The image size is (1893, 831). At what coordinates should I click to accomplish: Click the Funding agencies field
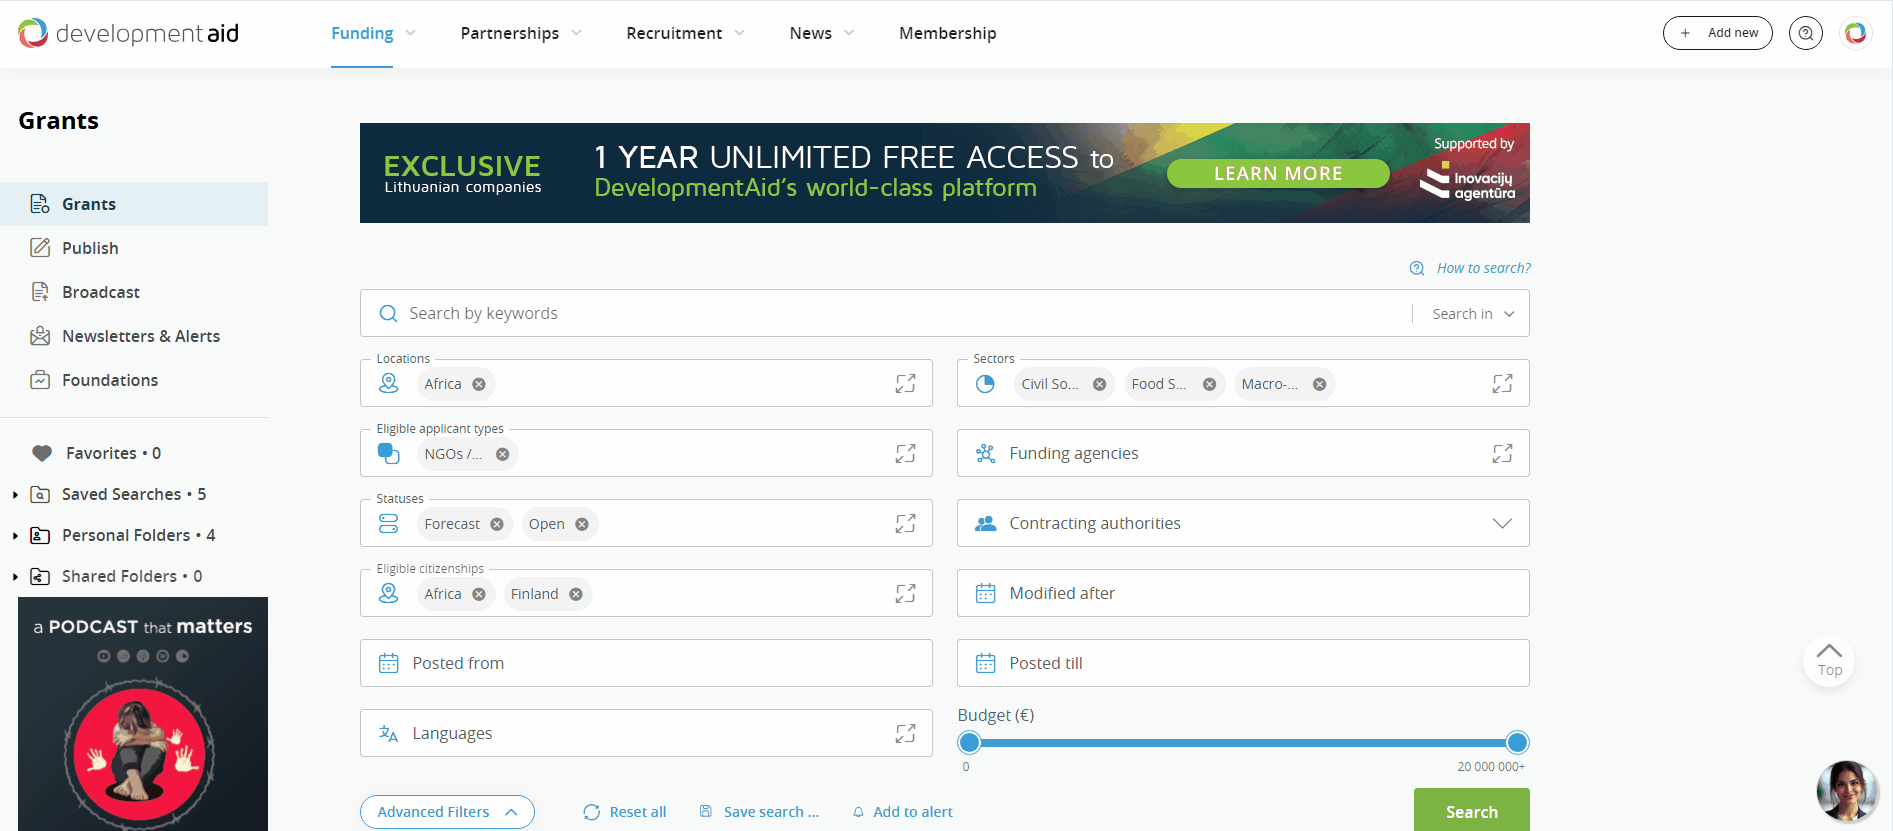coord(1243,453)
